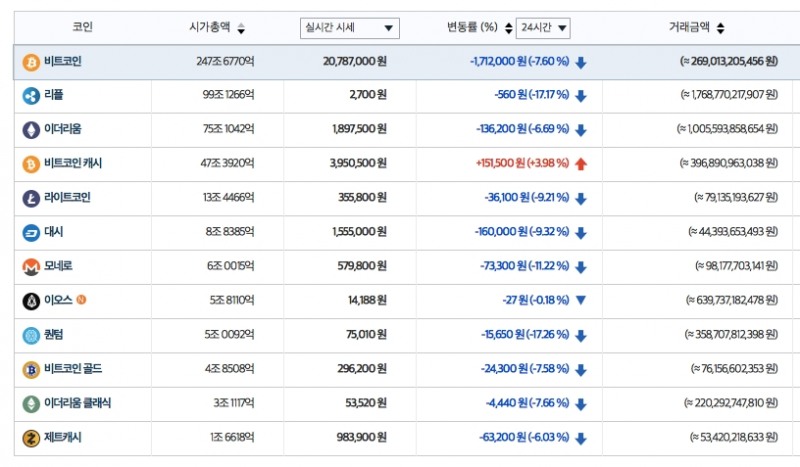Screen dimensions: 800x467
Task: Sort by 시가총액 using its sort arrows
Action: click(x=241, y=29)
